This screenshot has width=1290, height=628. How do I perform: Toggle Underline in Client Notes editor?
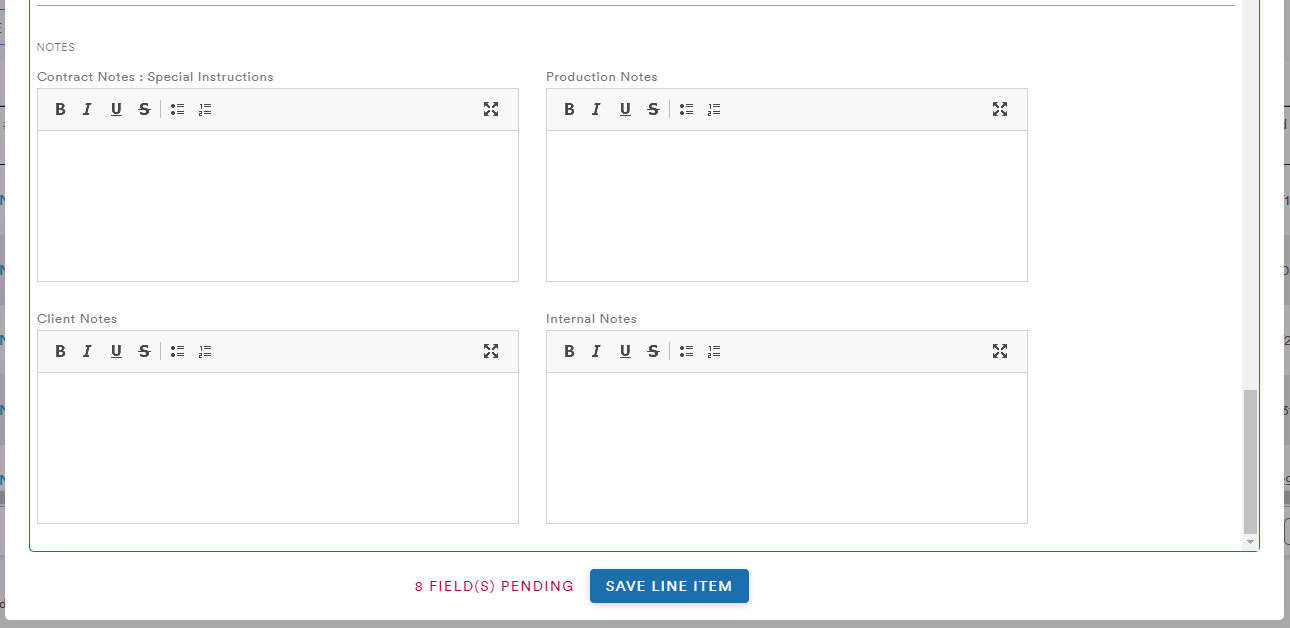coord(116,351)
